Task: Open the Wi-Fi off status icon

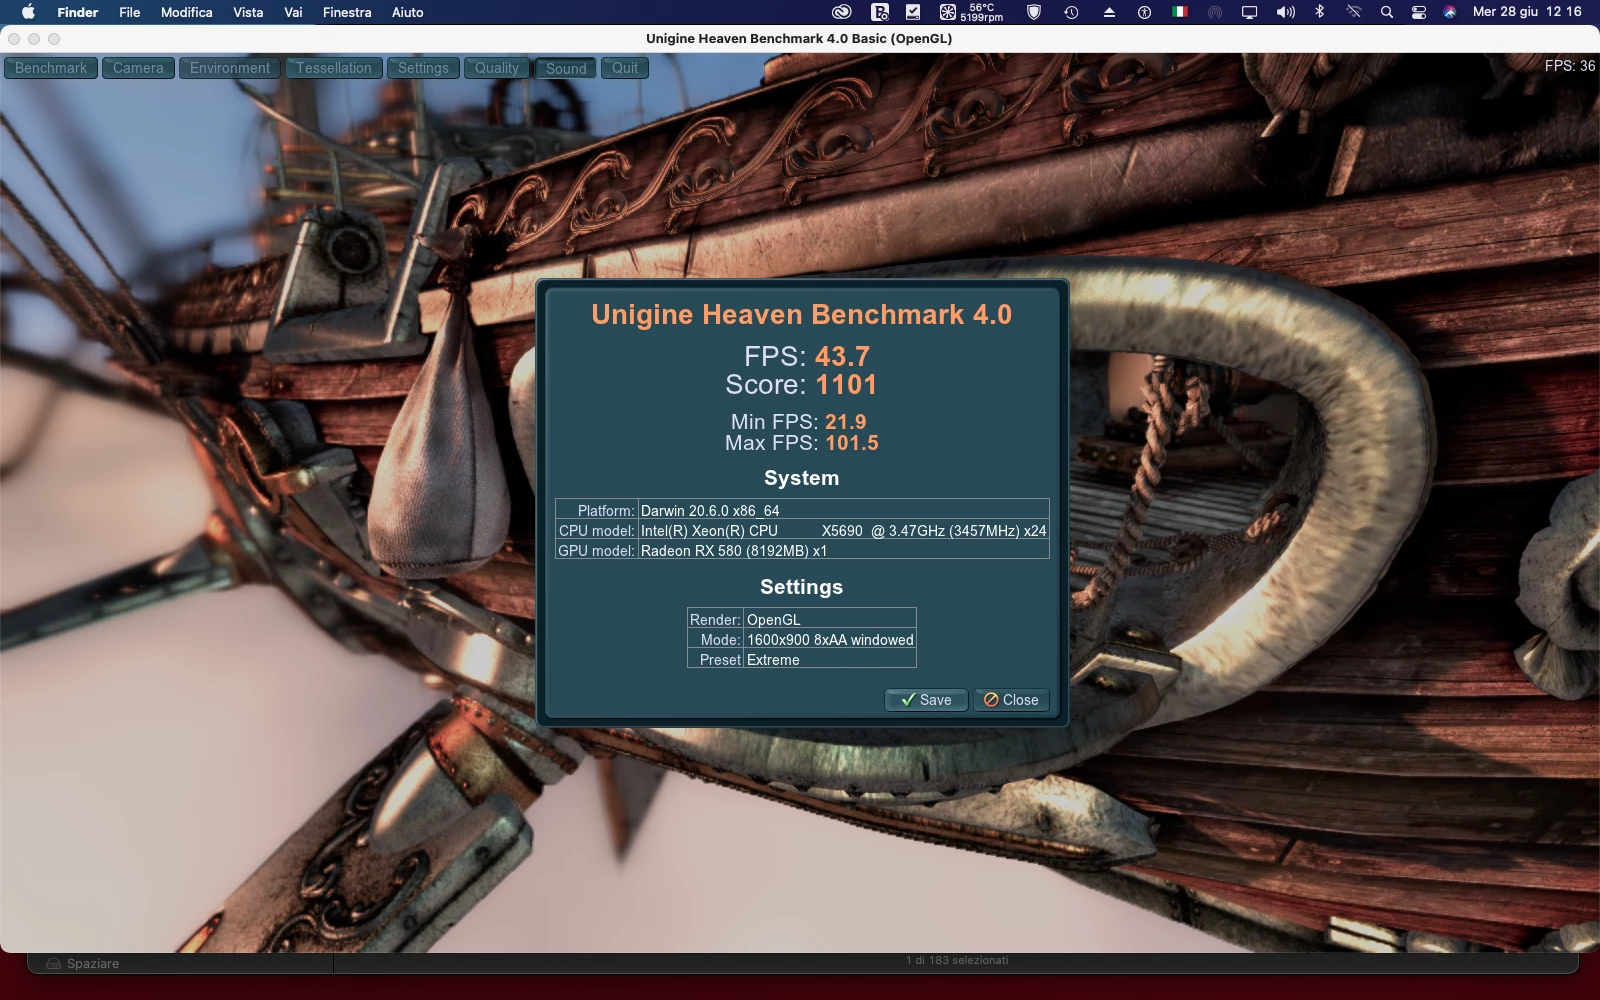Action: point(1353,12)
